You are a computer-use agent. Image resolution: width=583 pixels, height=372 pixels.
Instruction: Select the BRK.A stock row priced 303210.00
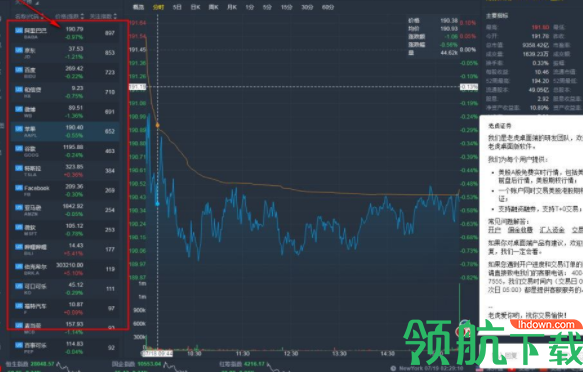[65, 269]
